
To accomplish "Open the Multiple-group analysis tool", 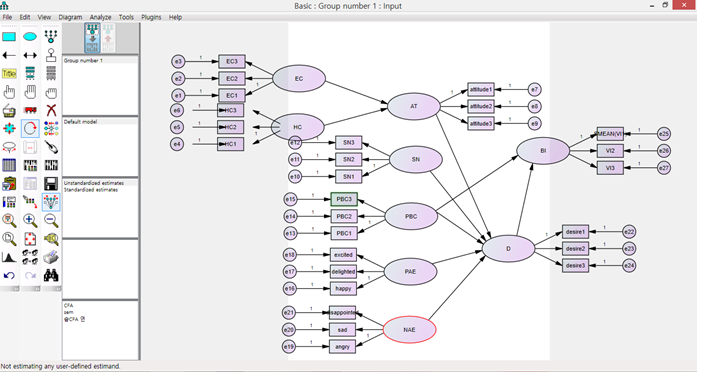I will coord(30,257).
